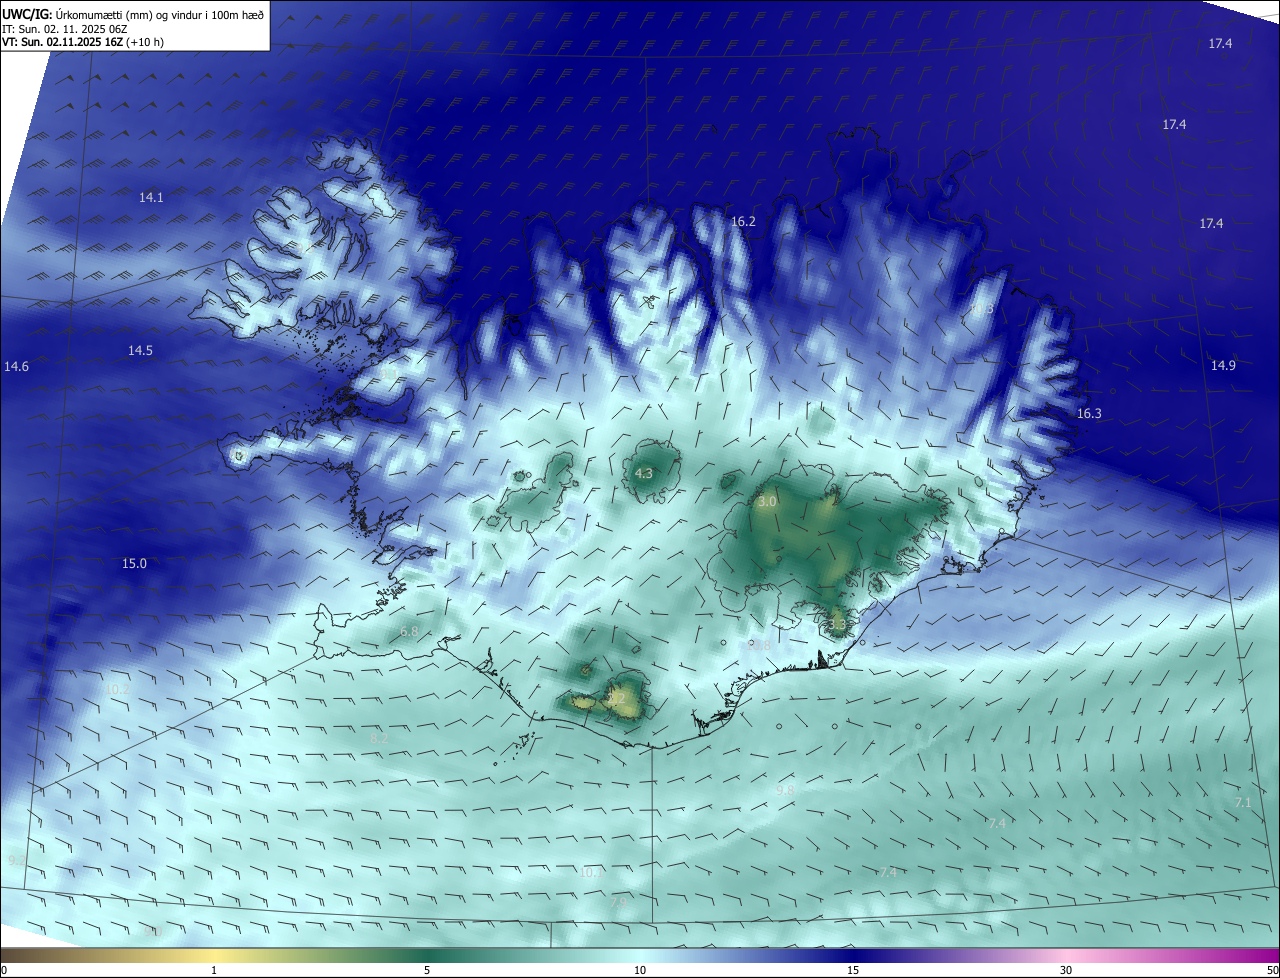Click the 5 tick label on the color scale
The image size is (1280, 978).
point(427,970)
